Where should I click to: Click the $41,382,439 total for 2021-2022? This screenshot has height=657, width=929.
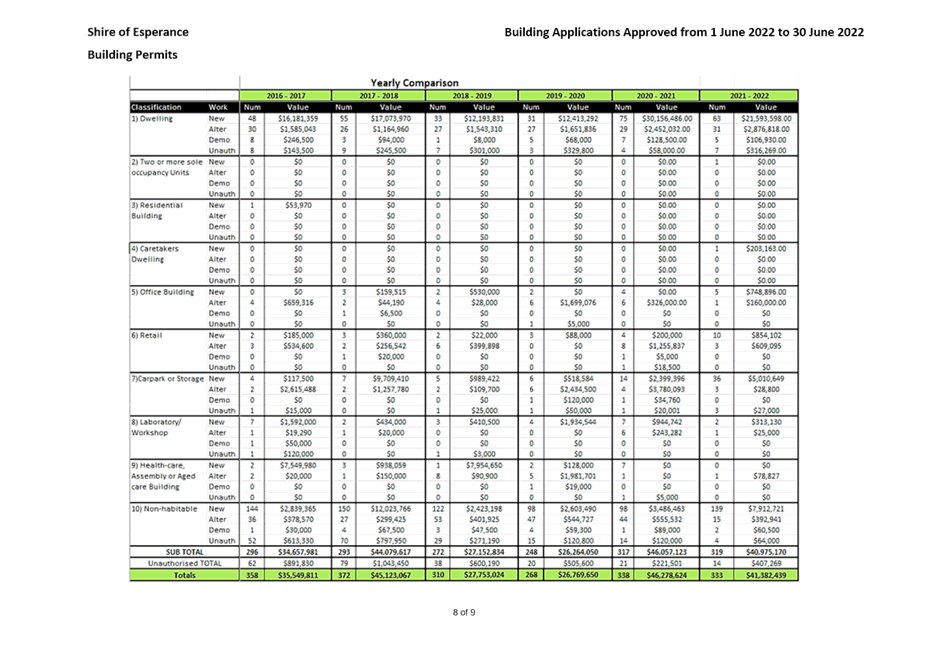tap(765, 575)
